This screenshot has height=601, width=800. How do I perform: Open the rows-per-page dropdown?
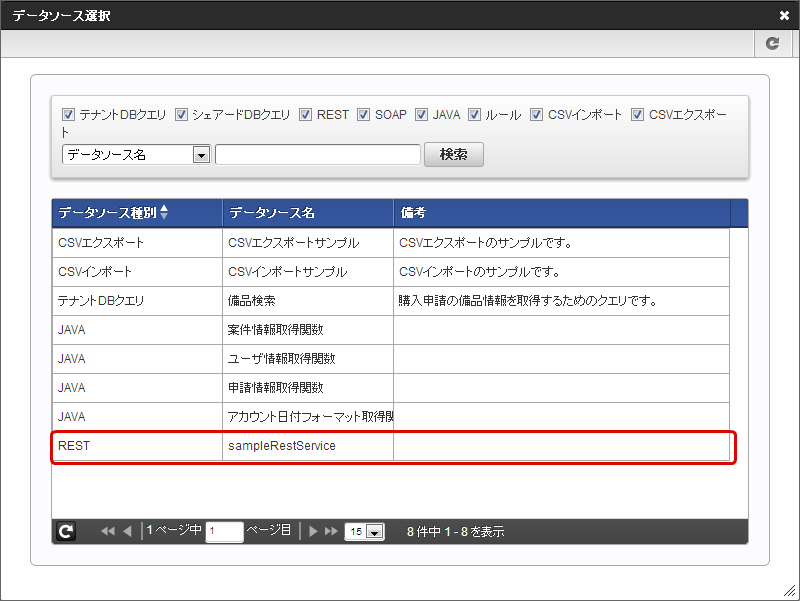[x=375, y=532]
